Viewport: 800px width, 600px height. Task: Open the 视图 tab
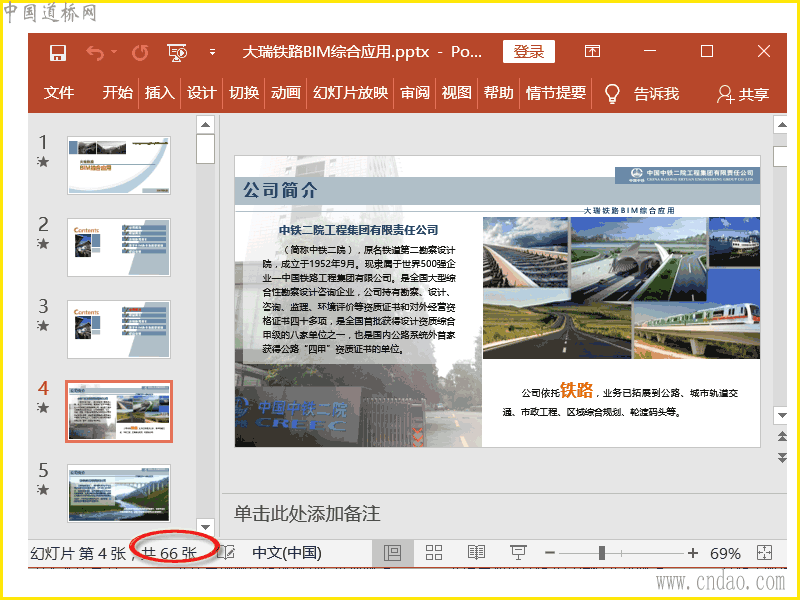tap(457, 93)
